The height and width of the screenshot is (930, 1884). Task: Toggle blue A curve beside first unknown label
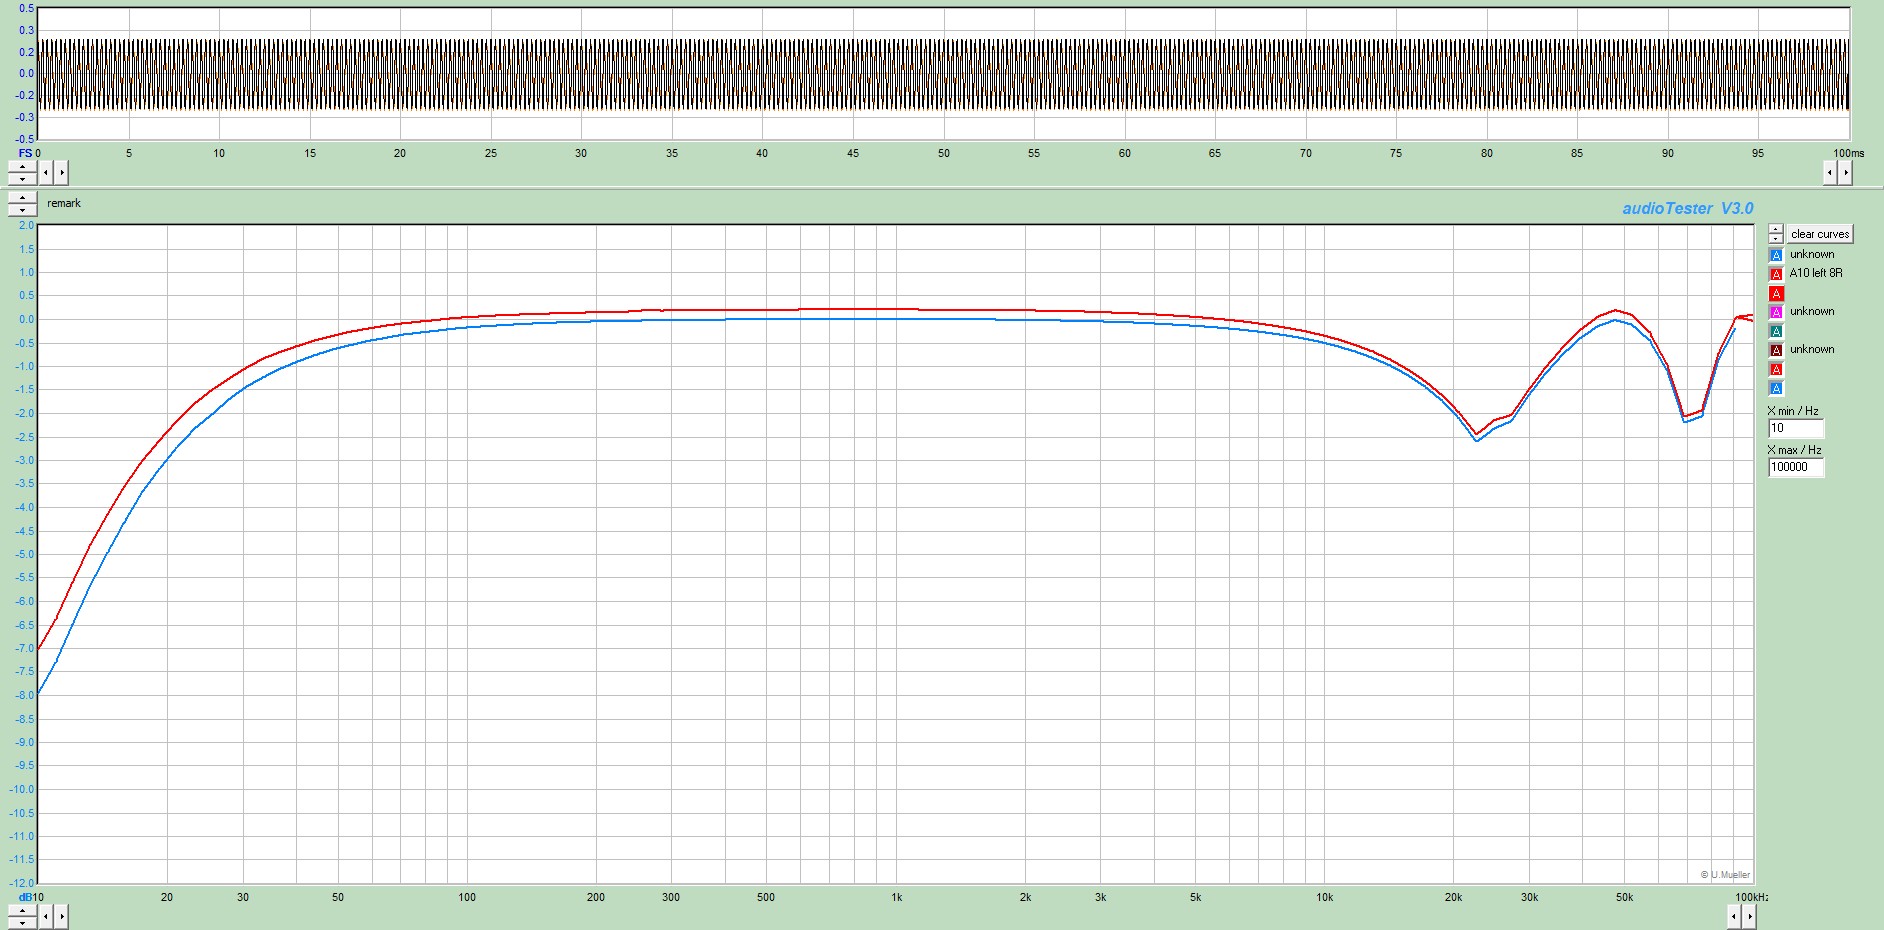coord(1776,255)
